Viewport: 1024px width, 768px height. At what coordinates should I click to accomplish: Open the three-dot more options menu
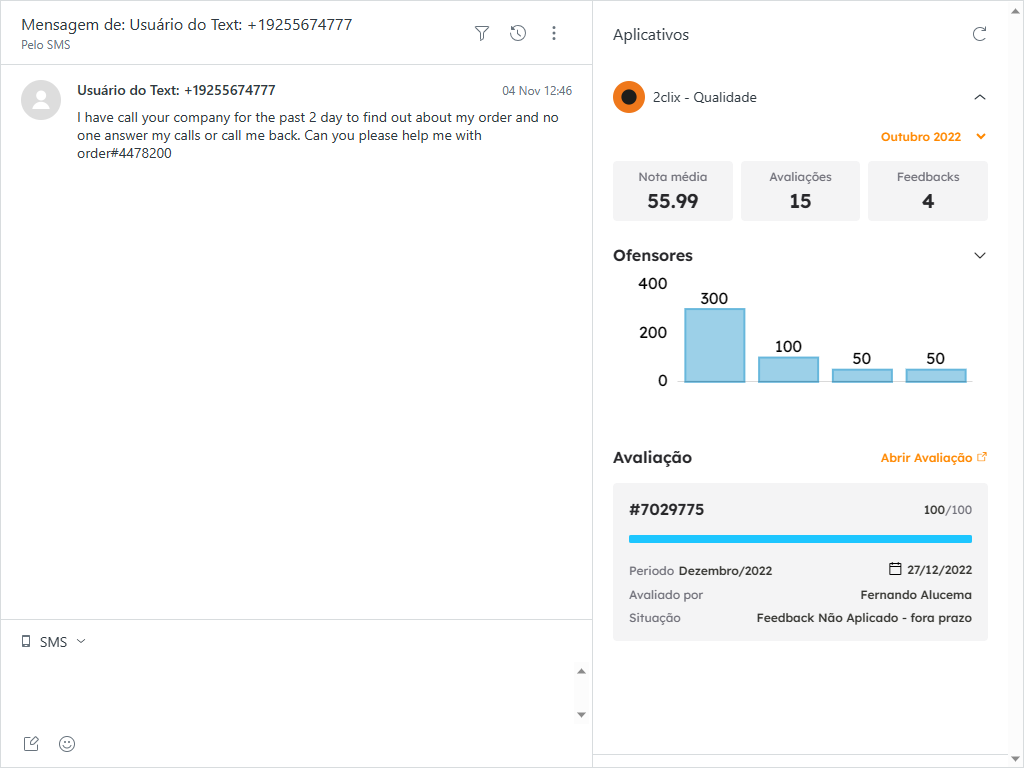coord(554,34)
